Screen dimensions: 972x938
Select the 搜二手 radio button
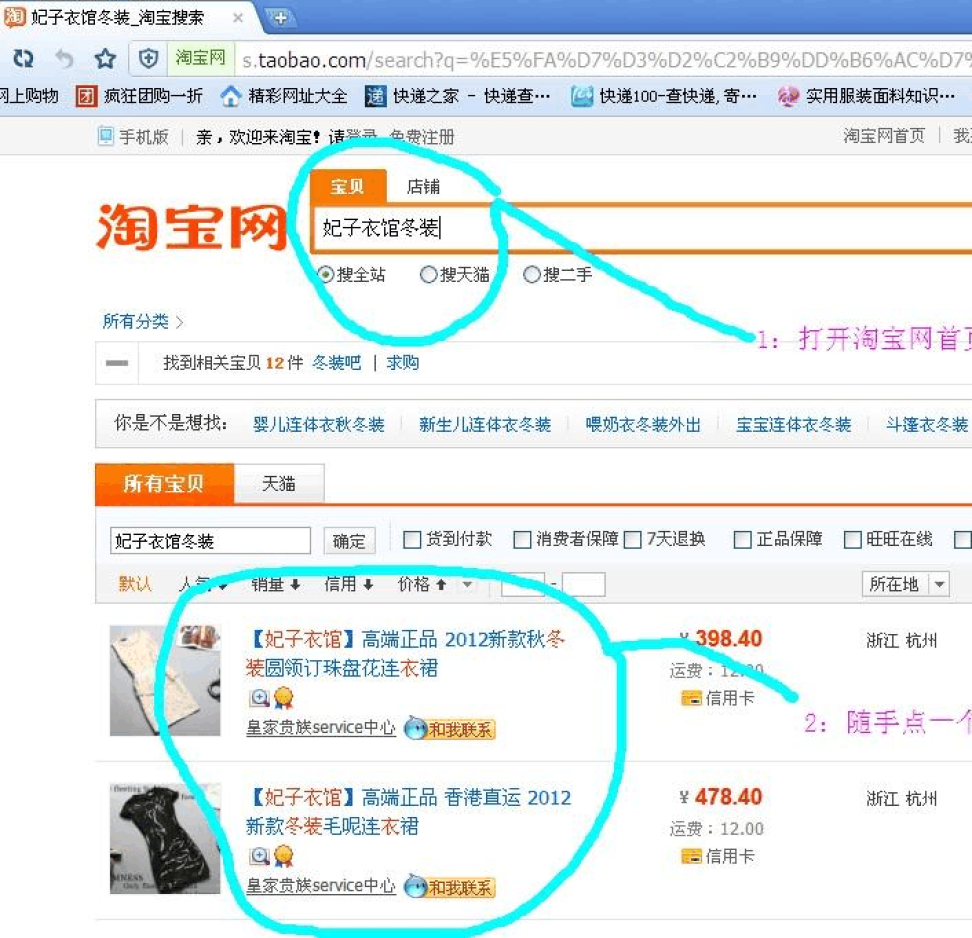[532, 274]
